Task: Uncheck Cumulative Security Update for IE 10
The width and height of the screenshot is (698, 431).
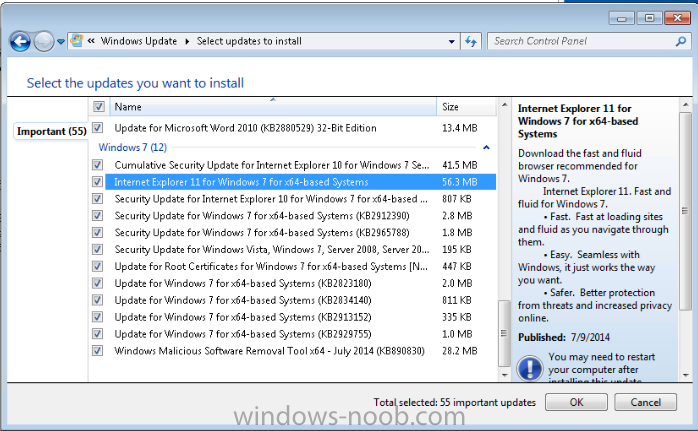Action: click(97, 165)
